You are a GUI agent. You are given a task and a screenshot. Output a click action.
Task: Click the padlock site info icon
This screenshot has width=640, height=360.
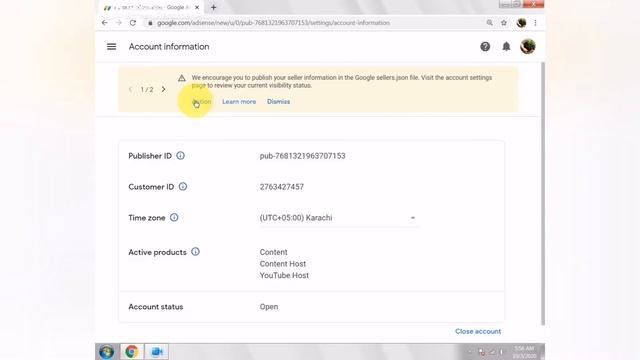[150, 23]
